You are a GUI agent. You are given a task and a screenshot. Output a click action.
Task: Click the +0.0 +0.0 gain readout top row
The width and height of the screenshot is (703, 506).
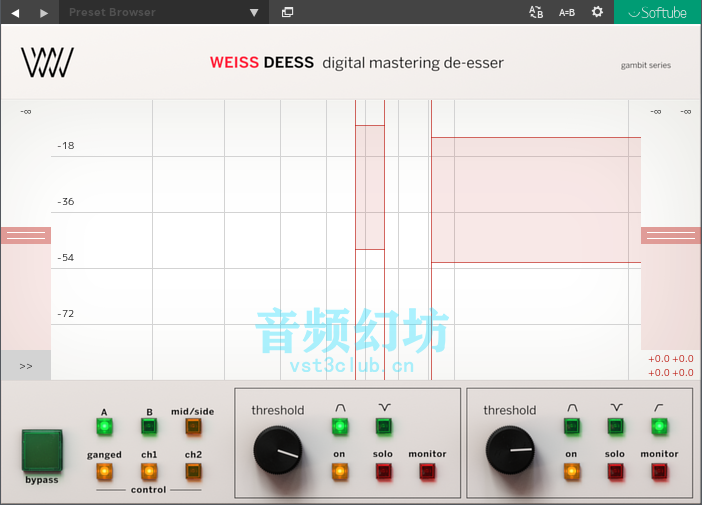click(671, 359)
